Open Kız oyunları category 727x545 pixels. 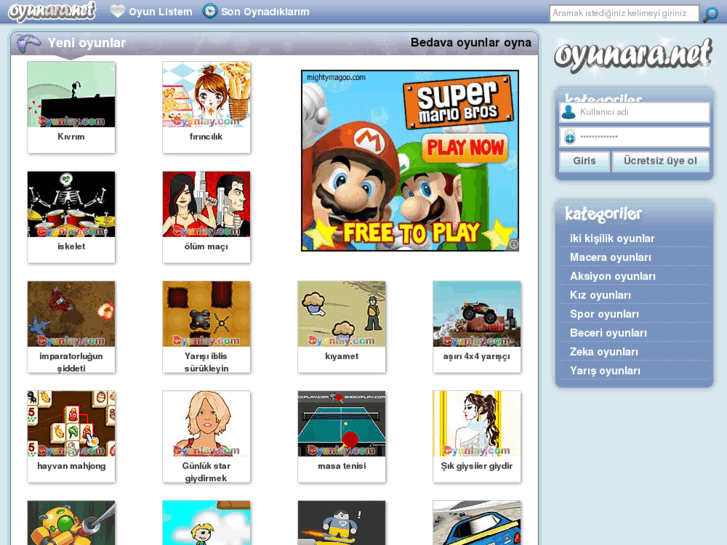[600, 295]
